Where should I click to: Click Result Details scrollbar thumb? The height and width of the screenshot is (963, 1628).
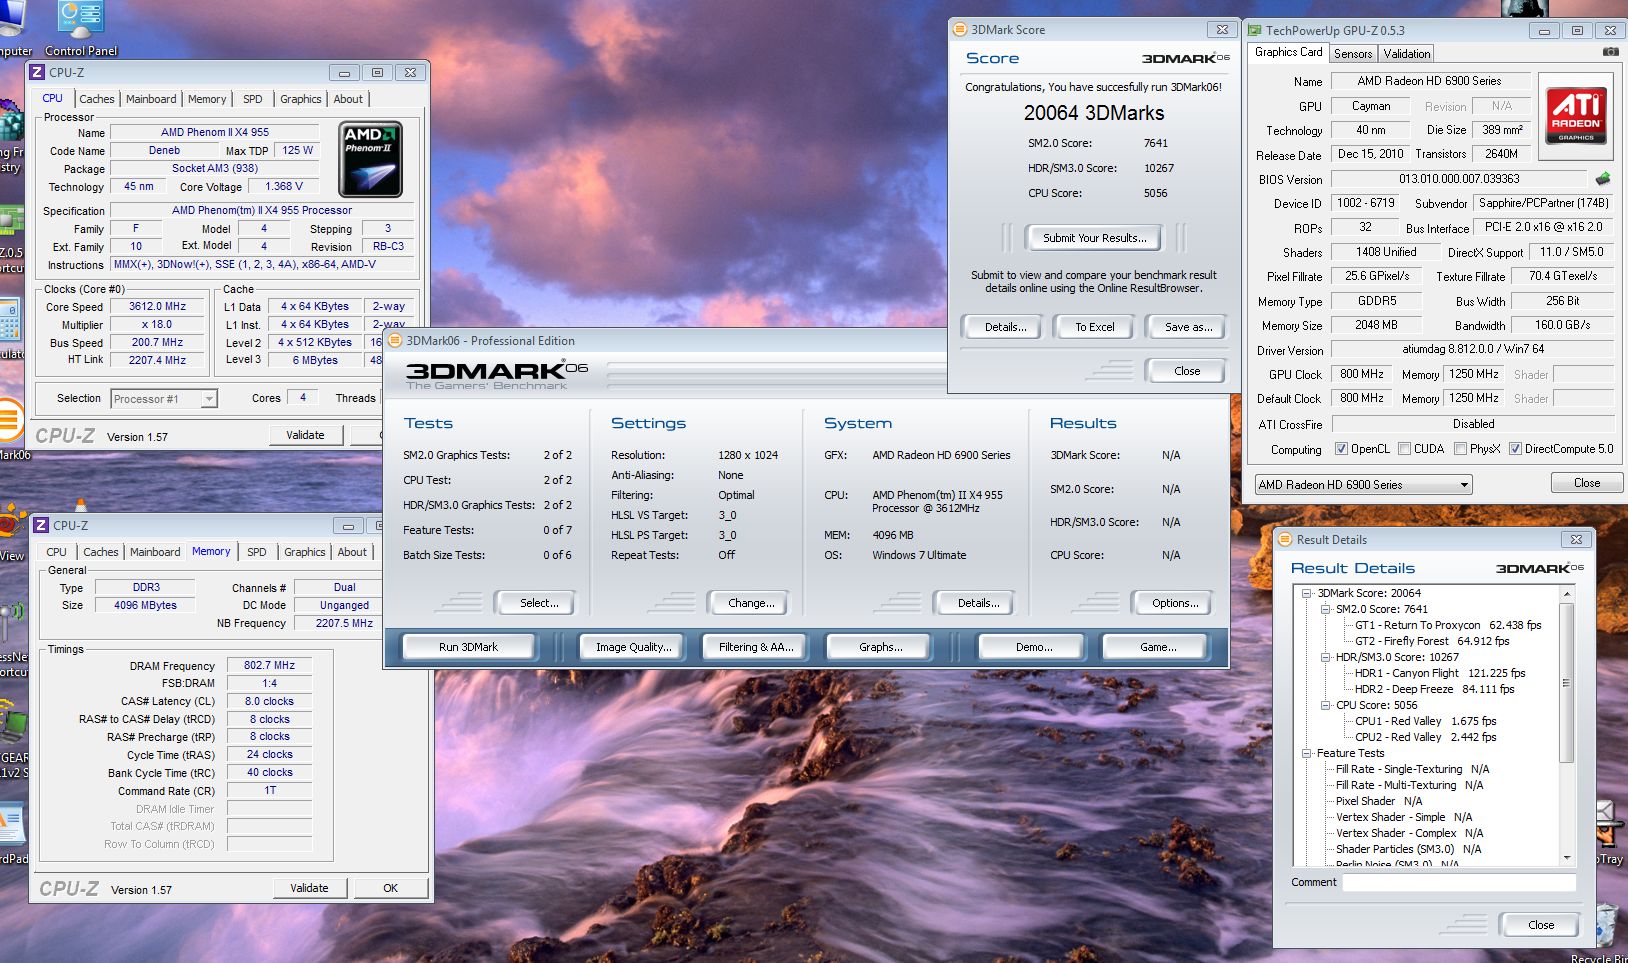1566,682
